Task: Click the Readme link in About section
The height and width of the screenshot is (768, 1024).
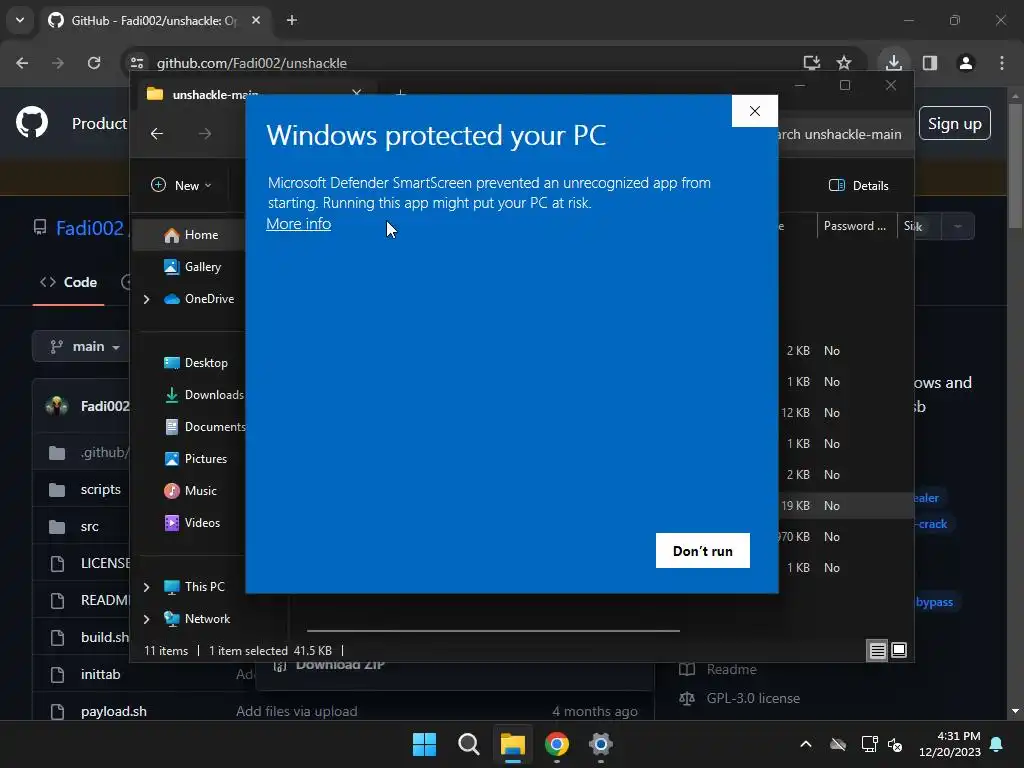Action: coord(731,669)
